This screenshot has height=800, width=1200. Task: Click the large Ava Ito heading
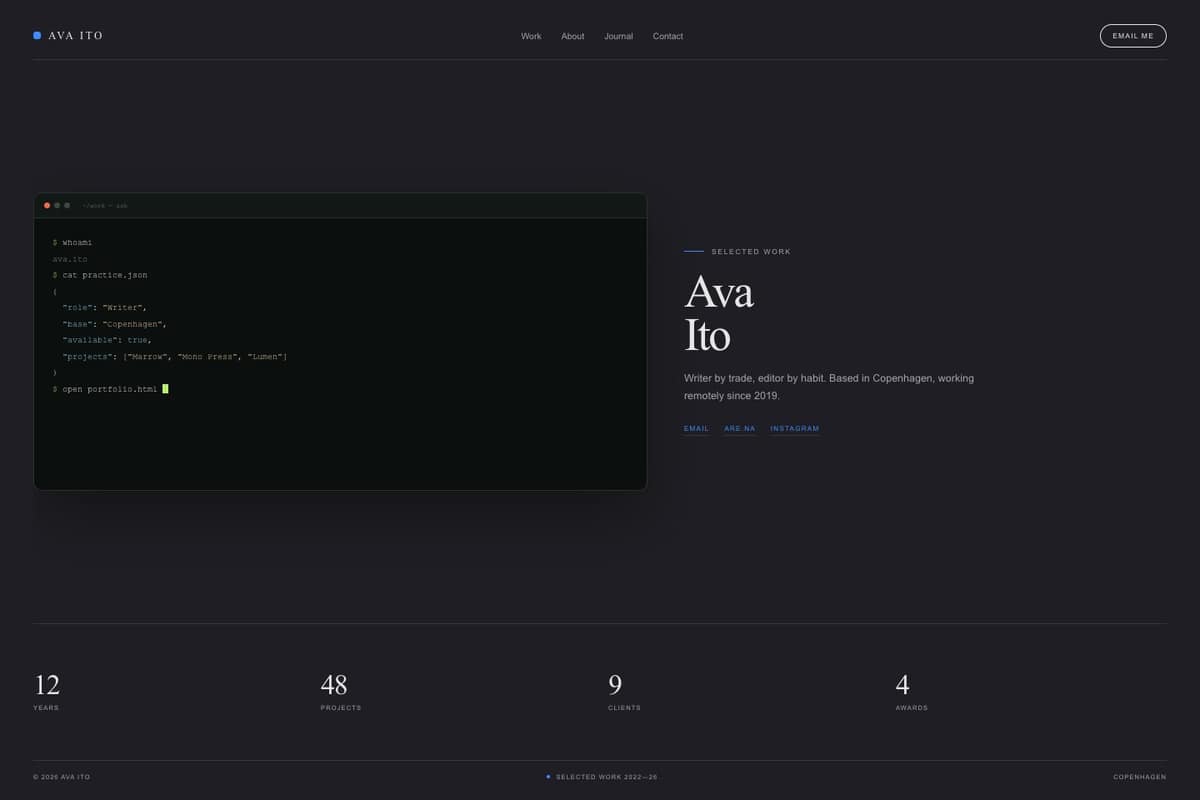719,314
